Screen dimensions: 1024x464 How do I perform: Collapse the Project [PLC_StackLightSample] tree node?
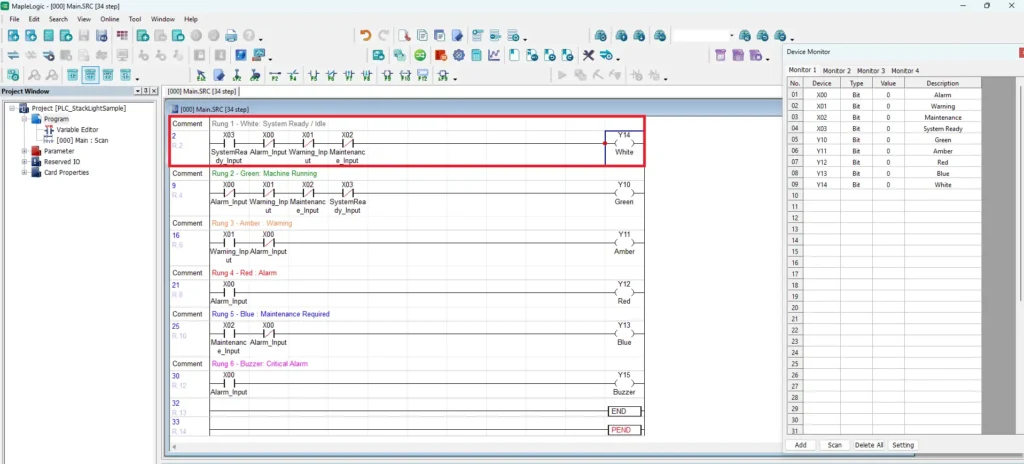click(14, 108)
